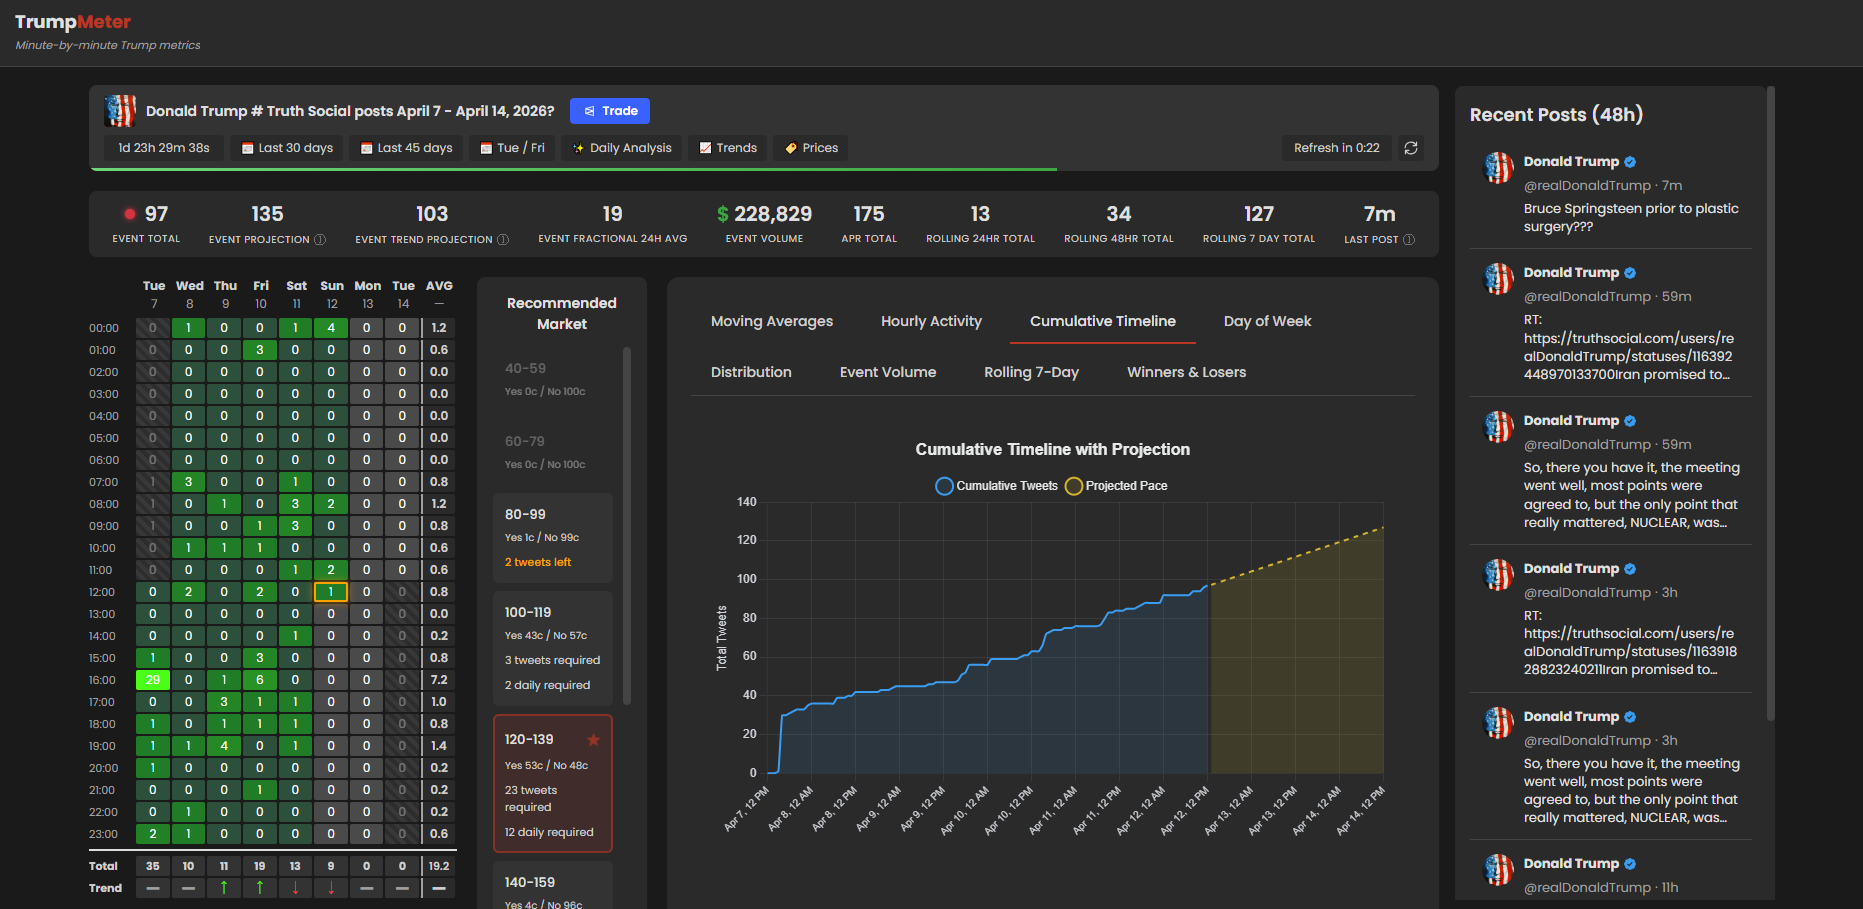Toggle Projected Pace legend series
This screenshot has width=1863, height=909.
(1116, 486)
